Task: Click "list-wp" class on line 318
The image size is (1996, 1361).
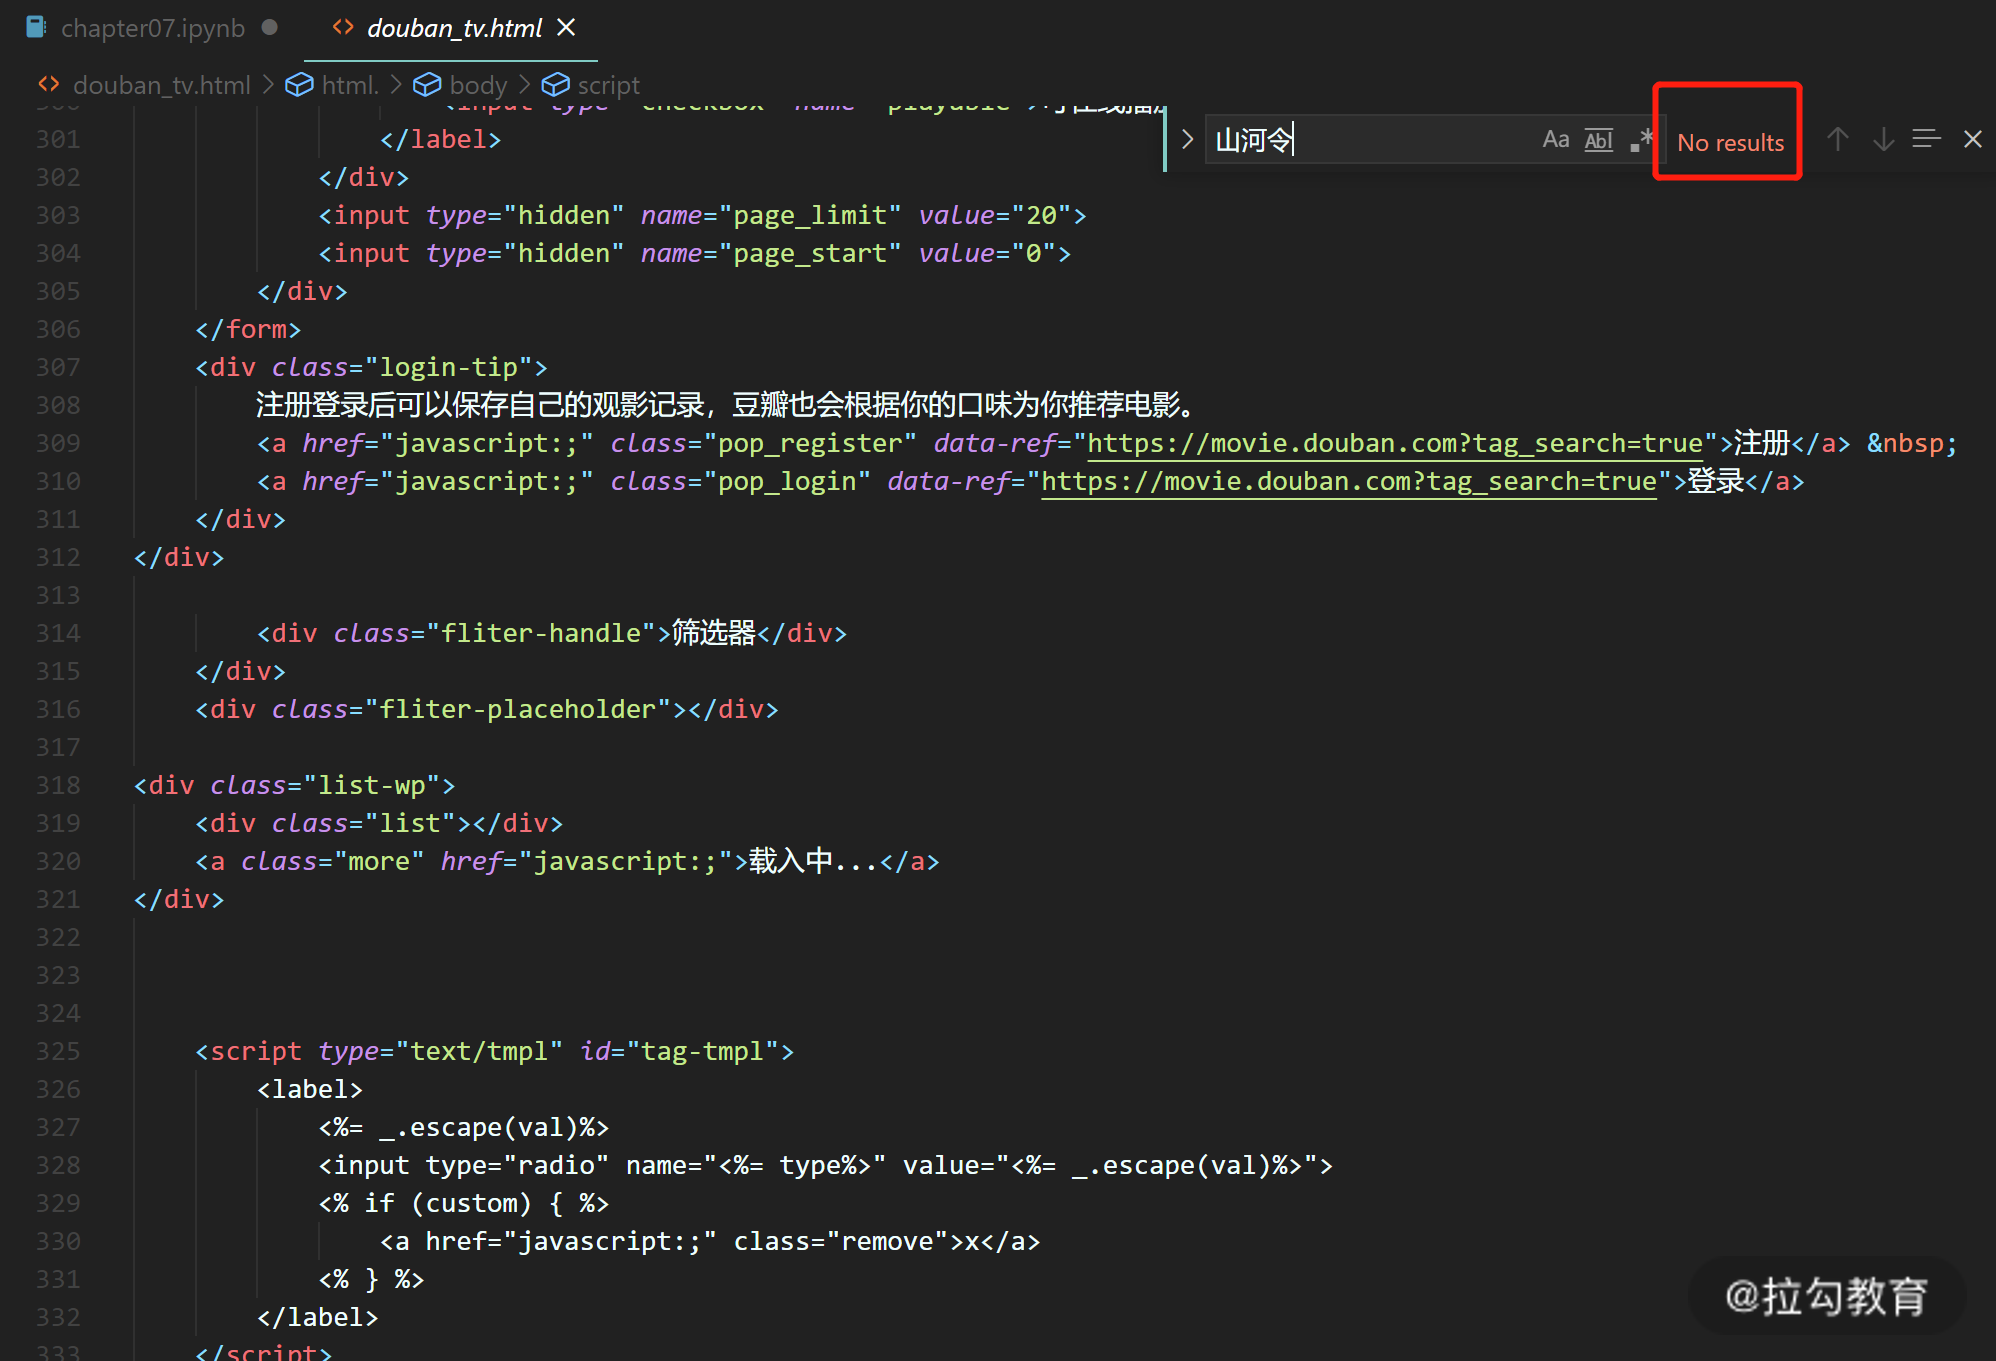Action: click(372, 785)
